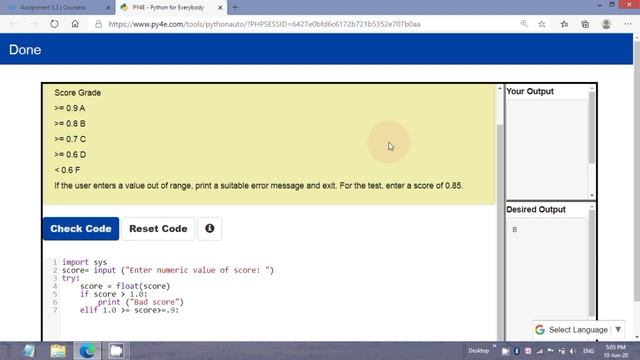Open File Explorer from the taskbar

(x=58, y=351)
